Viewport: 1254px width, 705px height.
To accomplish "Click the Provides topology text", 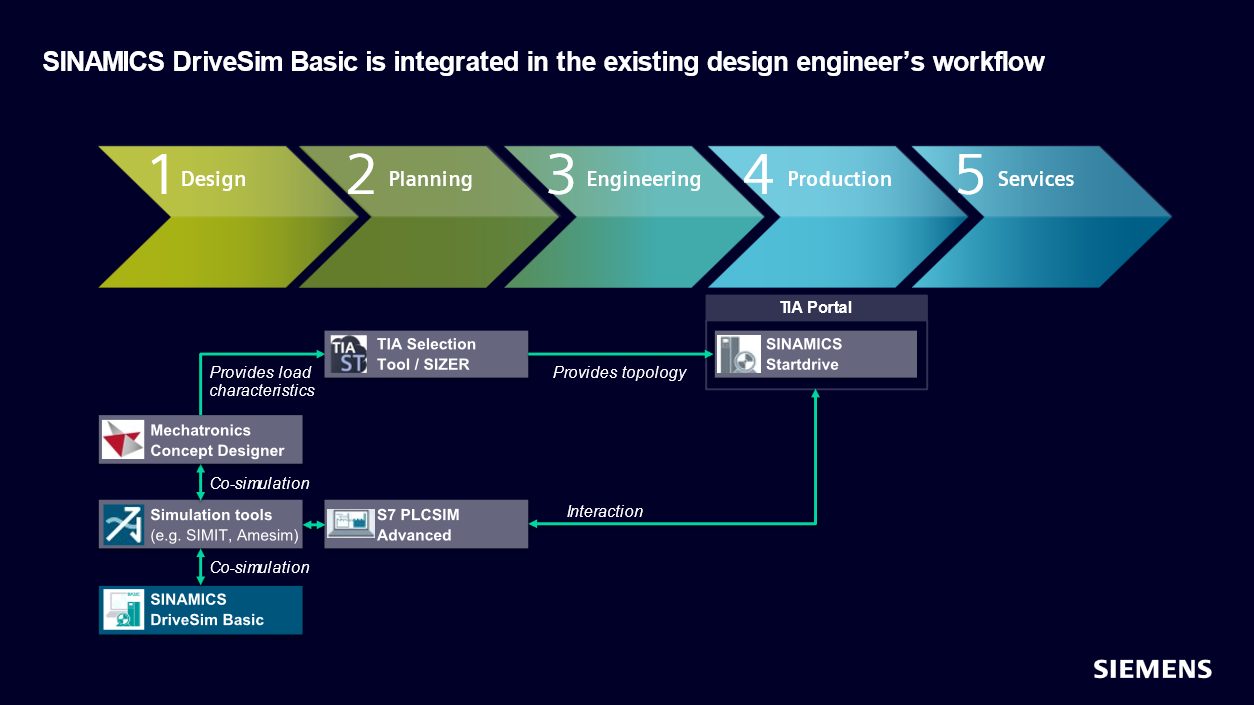I will (620, 372).
